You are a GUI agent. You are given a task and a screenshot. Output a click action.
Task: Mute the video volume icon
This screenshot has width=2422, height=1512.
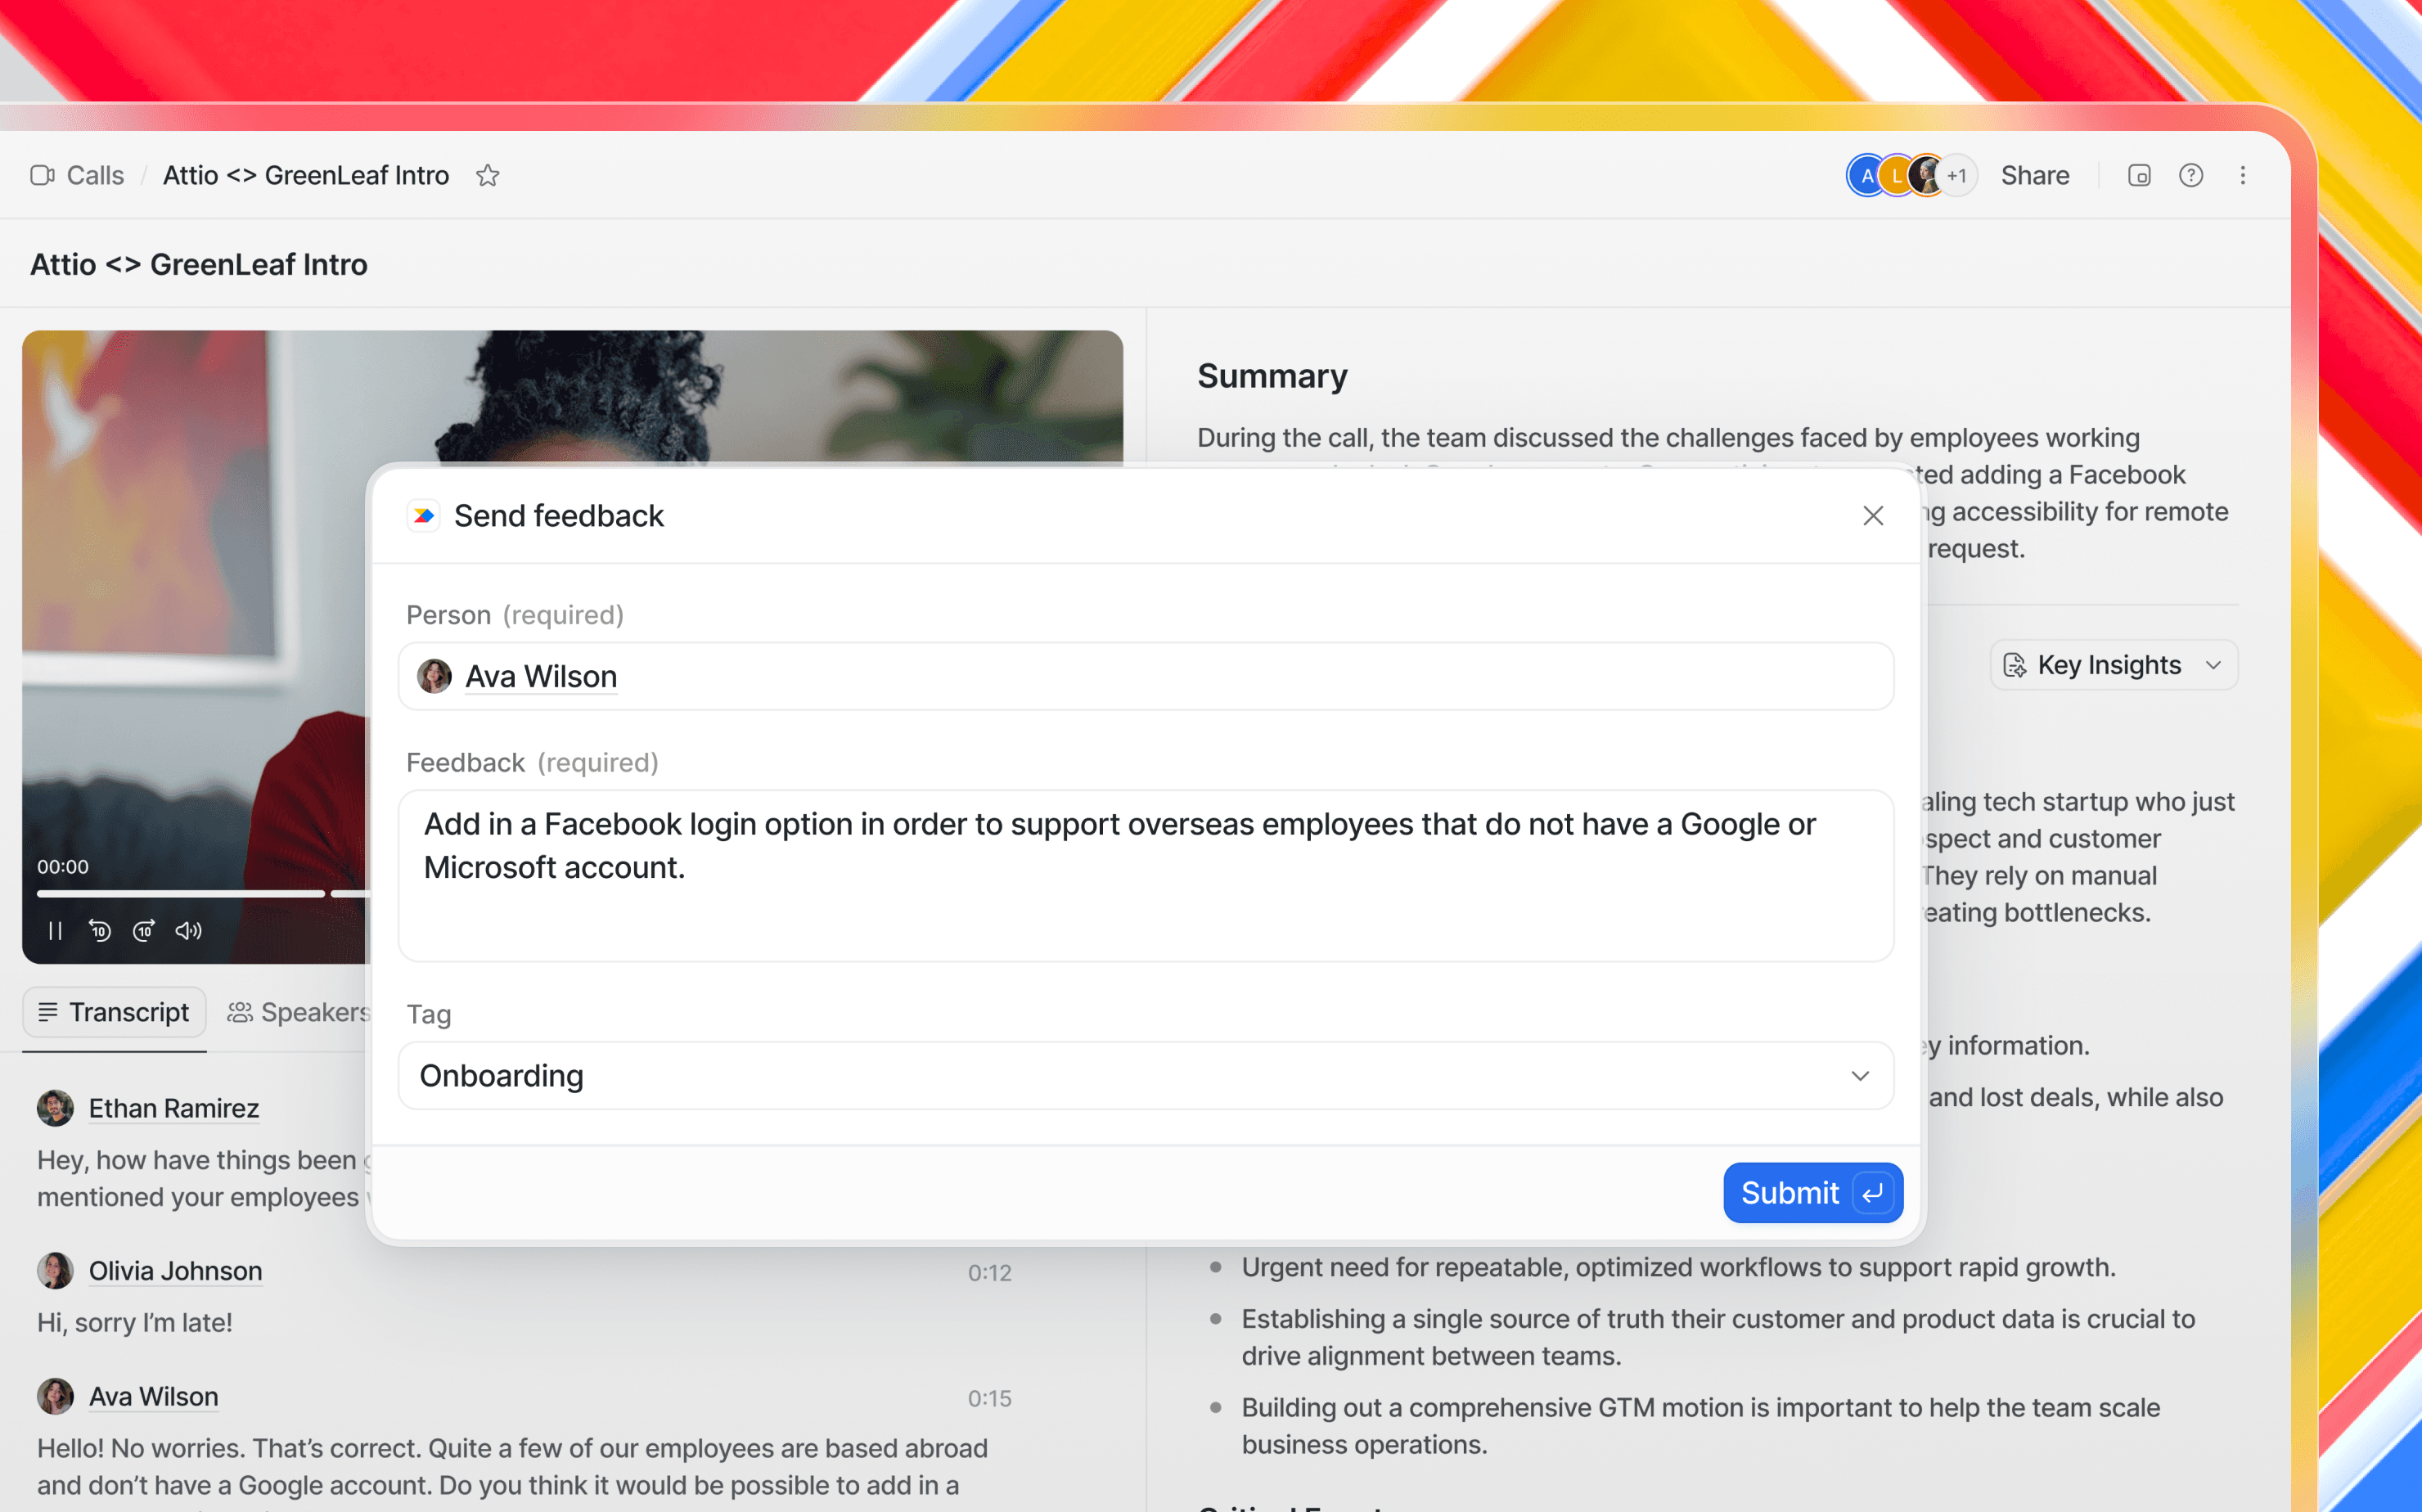tap(188, 931)
